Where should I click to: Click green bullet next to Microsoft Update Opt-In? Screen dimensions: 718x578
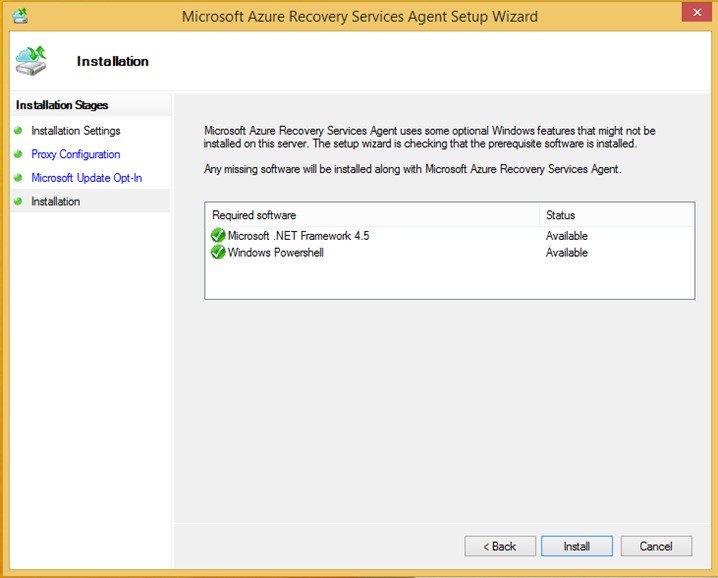[18, 177]
